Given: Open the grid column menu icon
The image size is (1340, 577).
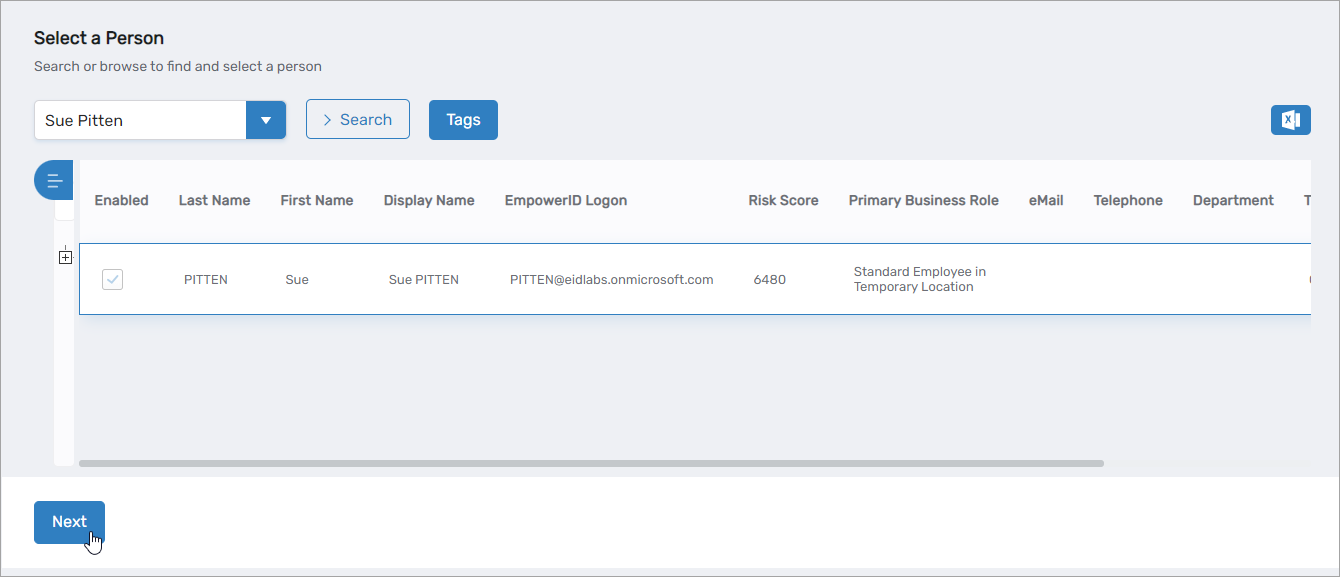Looking at the screenshot, I should coord(54,181).
